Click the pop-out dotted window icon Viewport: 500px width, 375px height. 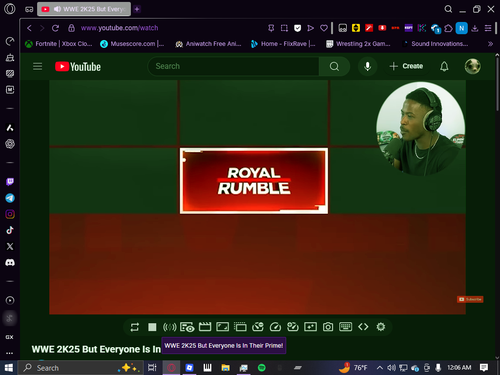[240, 327]
